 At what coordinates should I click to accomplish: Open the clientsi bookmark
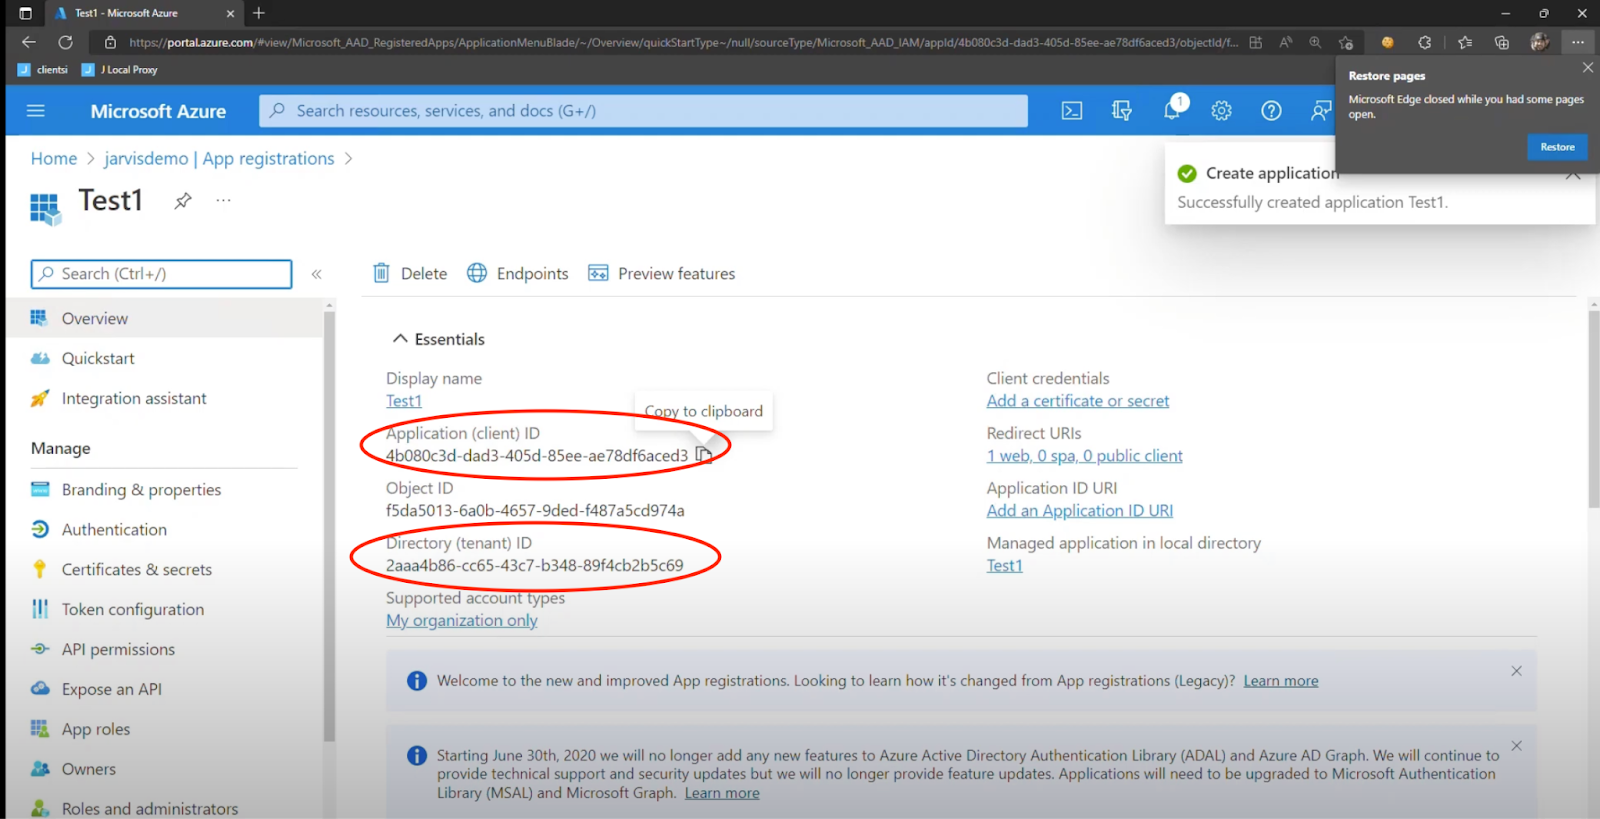point(42,70)
